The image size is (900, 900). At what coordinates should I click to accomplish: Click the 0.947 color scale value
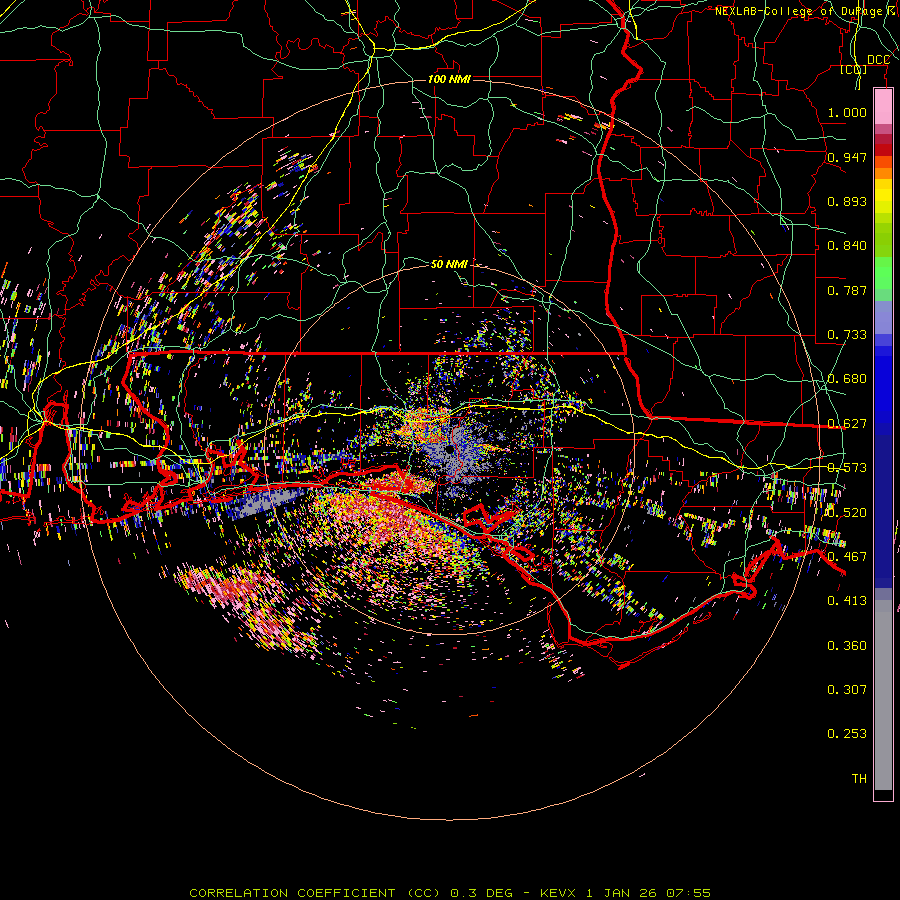pyautogui.click(x=847, y=157)
